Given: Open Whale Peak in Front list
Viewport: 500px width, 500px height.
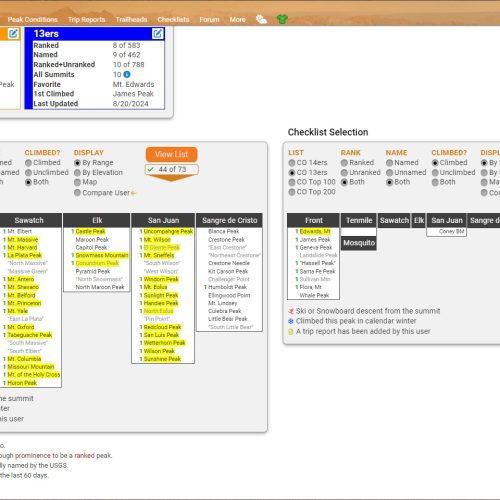Looking at the screenshot, I should 314,295.
